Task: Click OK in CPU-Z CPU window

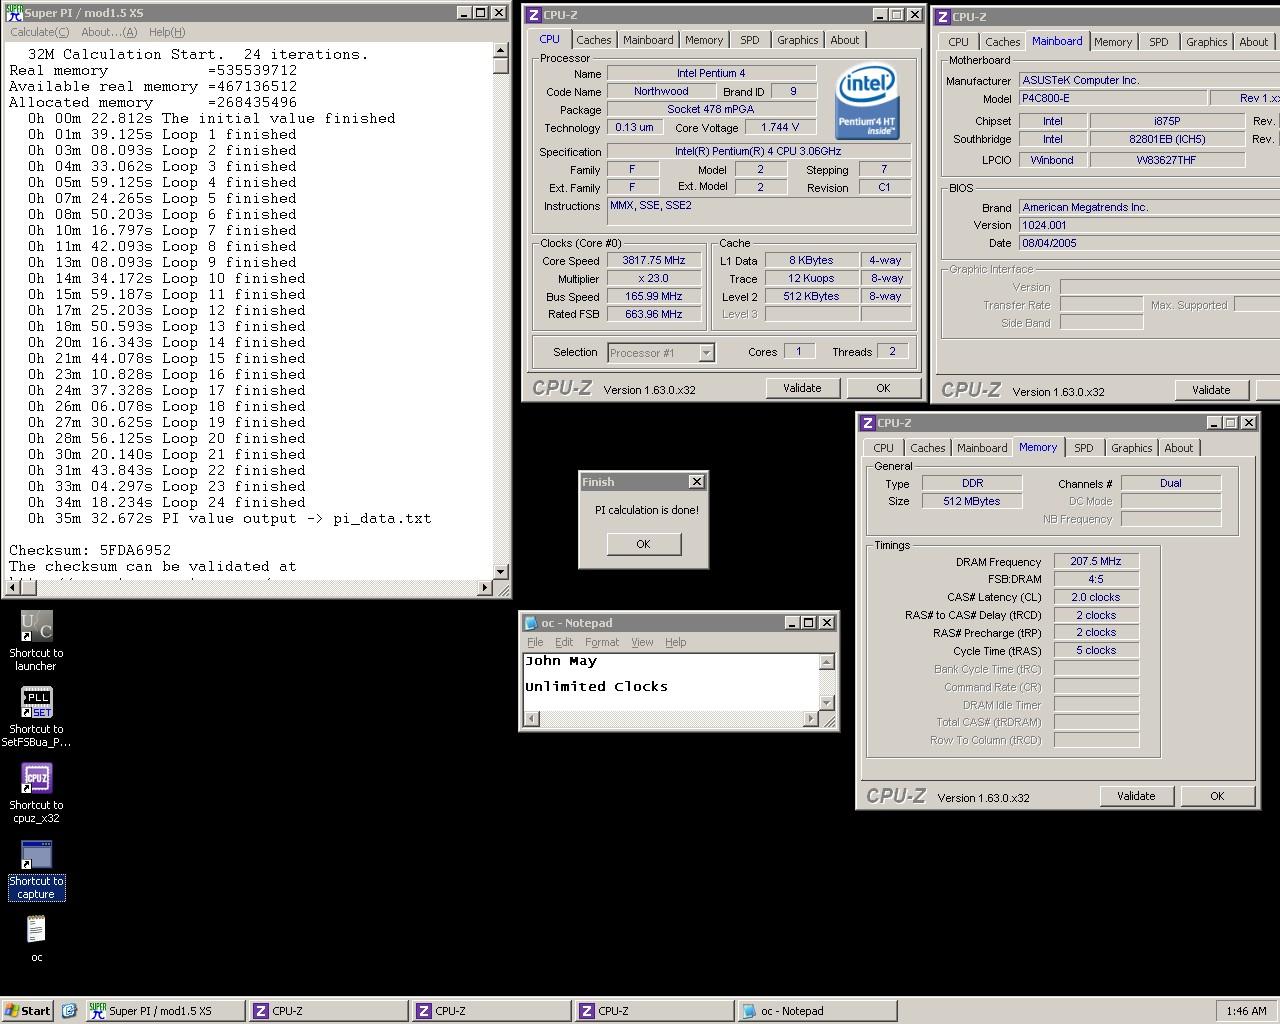Action: click(x=883, y=388)
